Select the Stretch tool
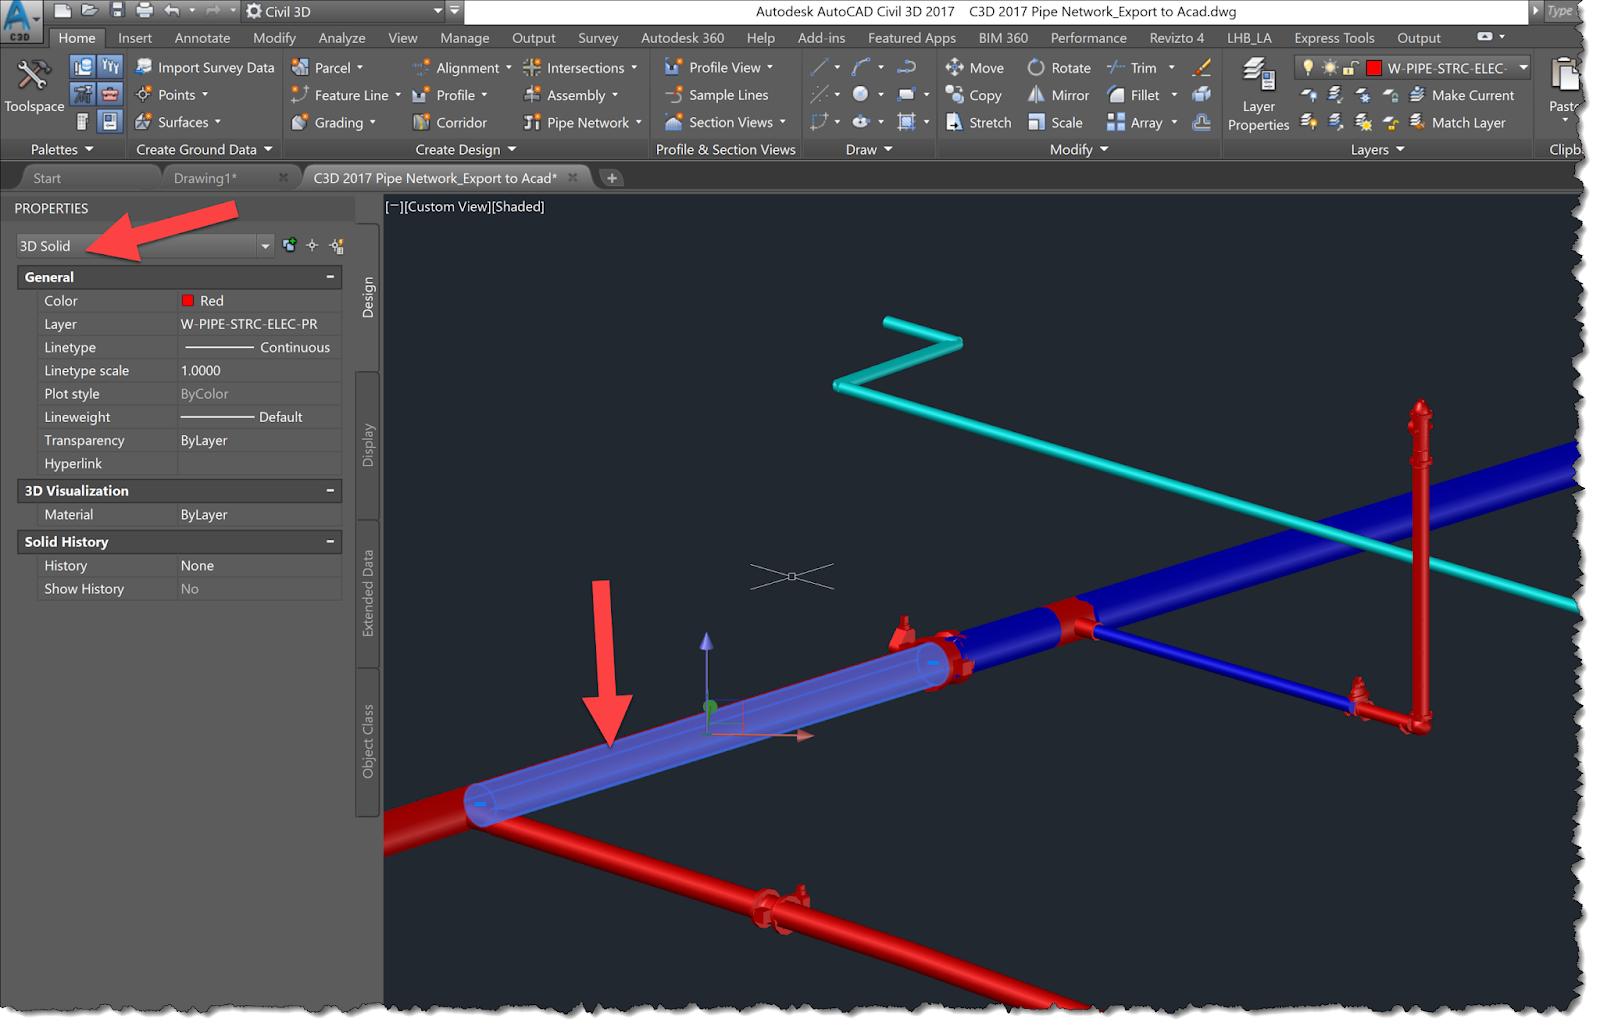The height and width of the screenshot is (1030, 1600). pyautogui.click(x=979, y=122)
